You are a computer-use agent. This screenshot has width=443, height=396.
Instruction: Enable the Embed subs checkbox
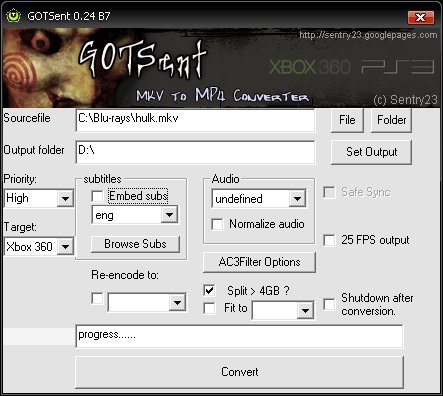point(97,196)
